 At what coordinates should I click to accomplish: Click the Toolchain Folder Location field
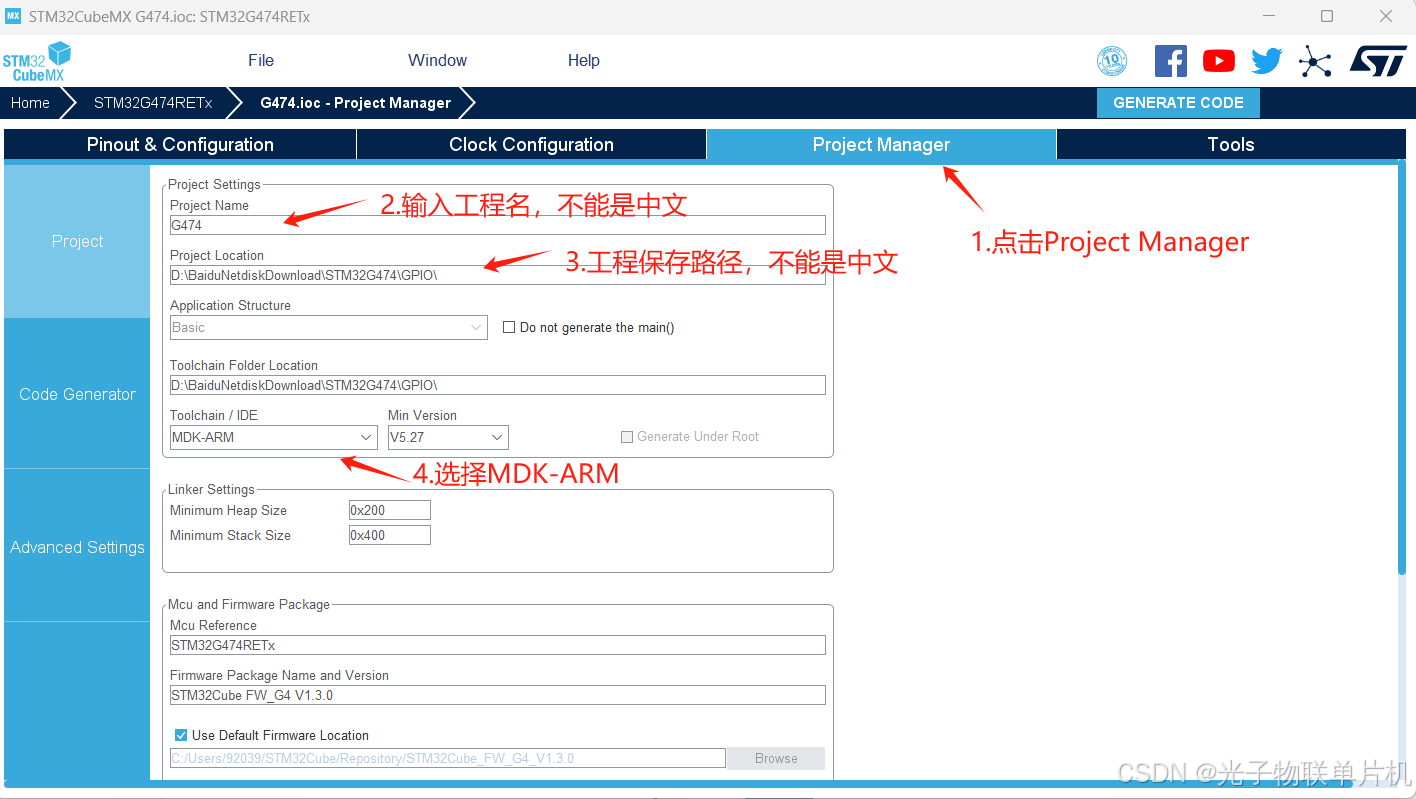[498, 385]
